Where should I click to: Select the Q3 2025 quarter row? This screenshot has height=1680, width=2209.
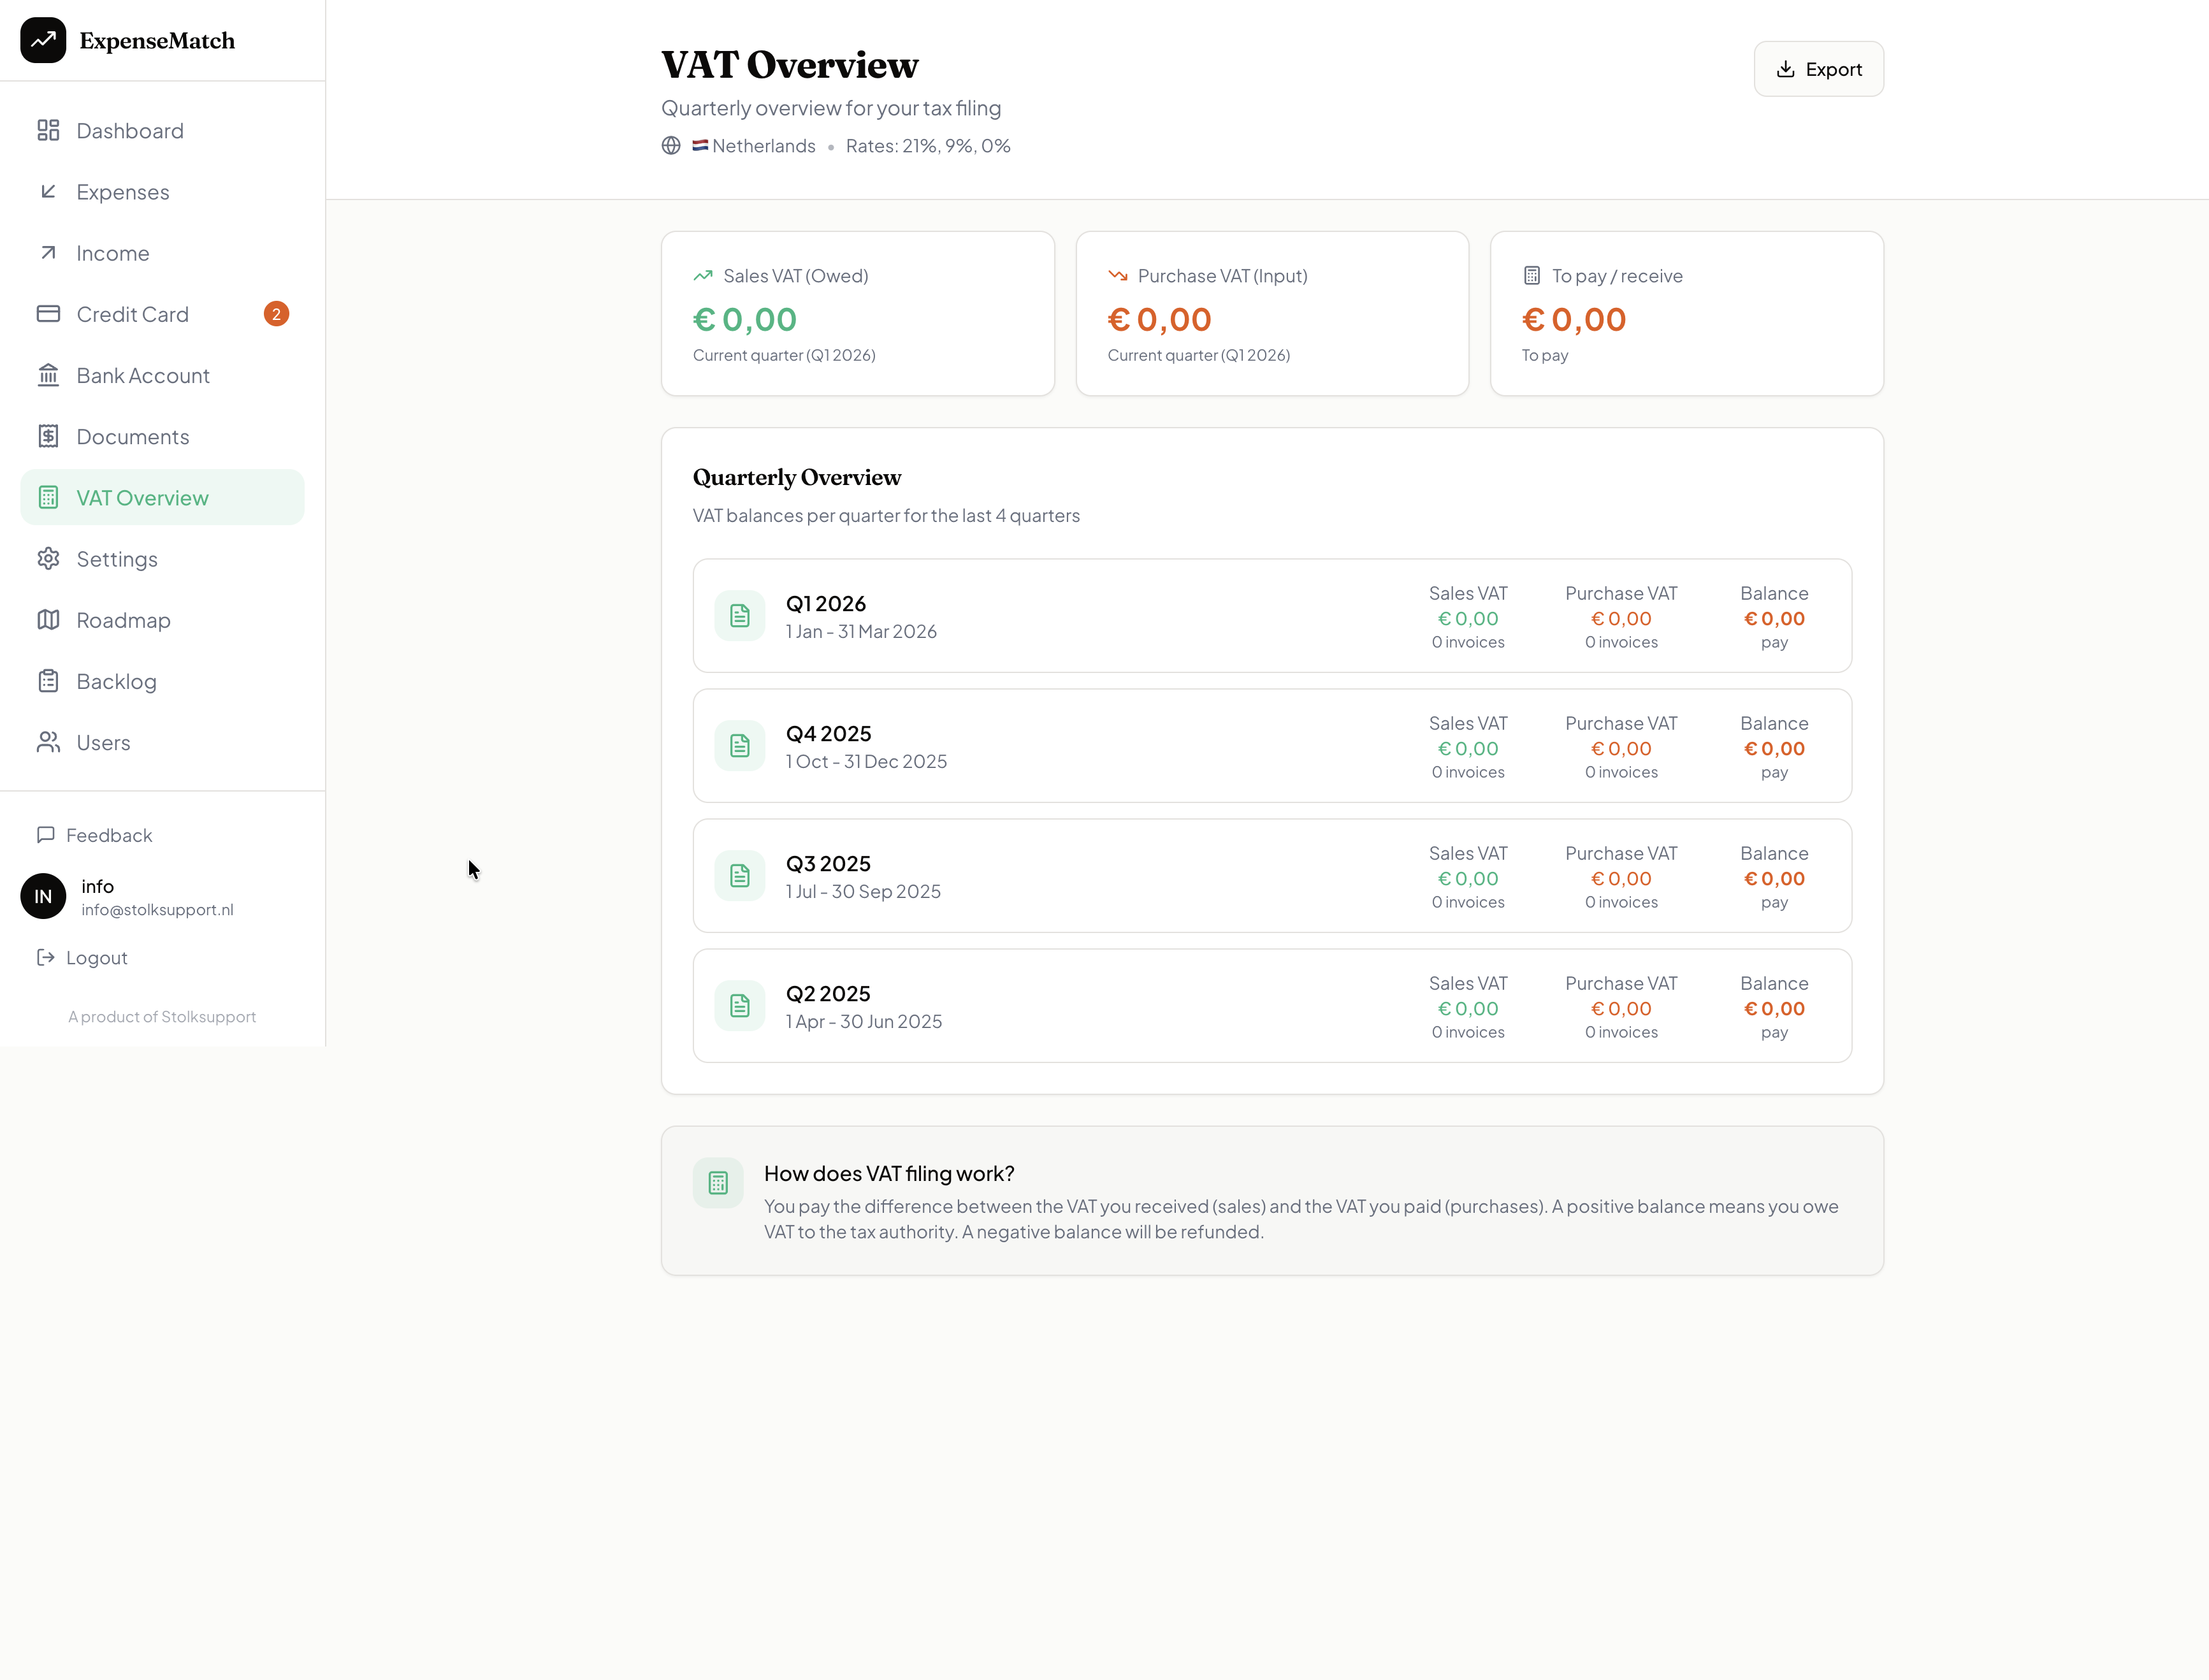click(1272, 875)
